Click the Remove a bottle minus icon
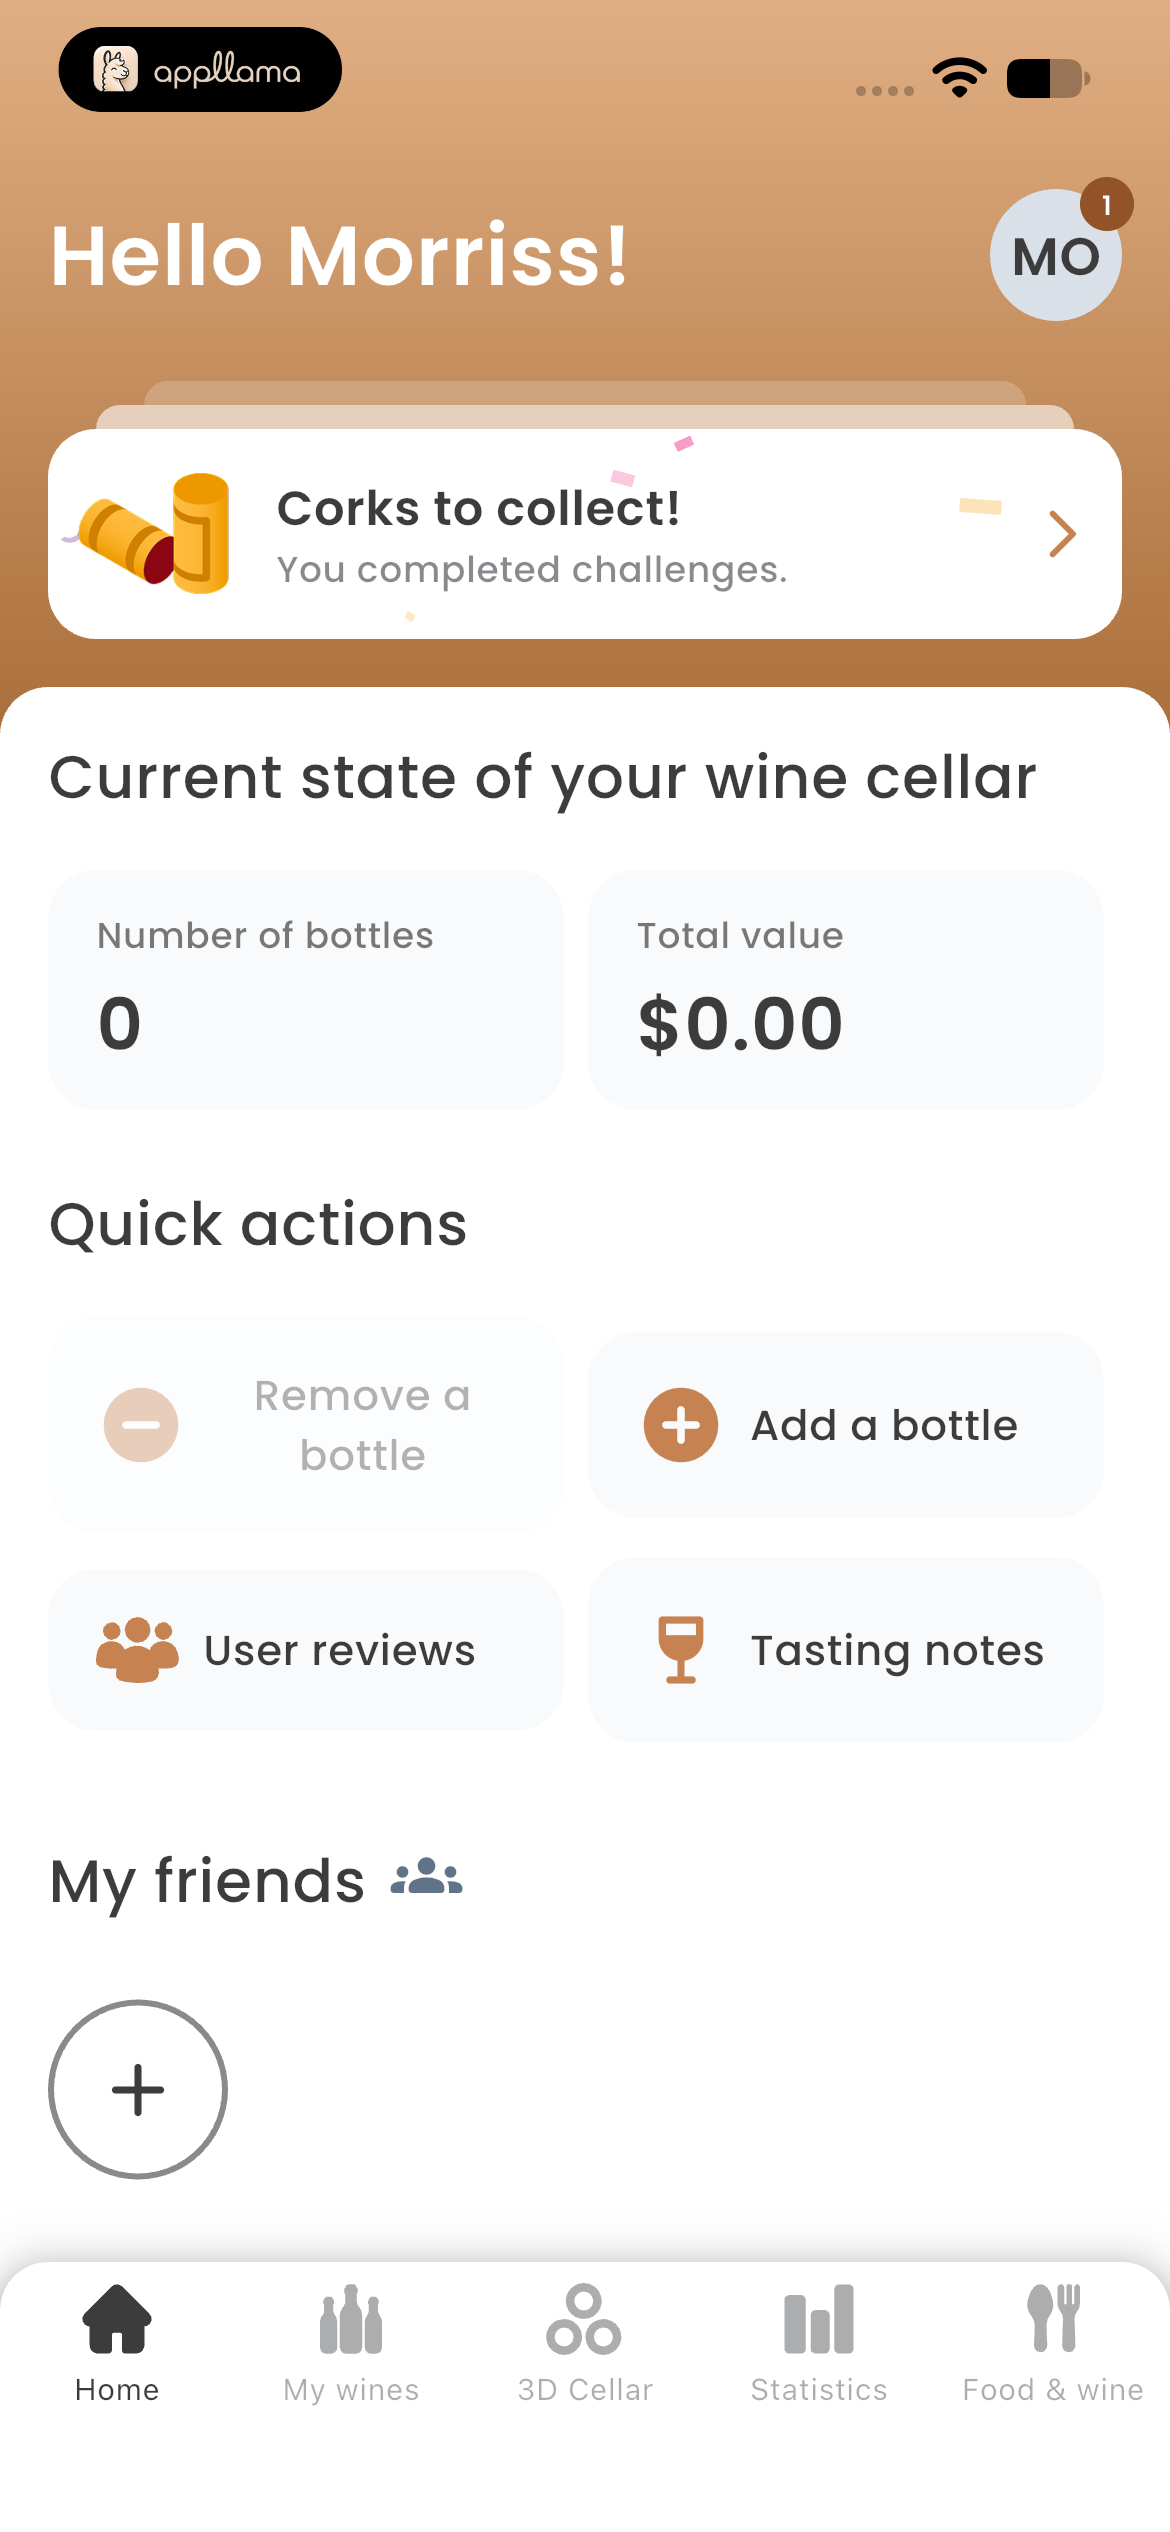This screenshot has width=1170, height=2532. coord(141,1425)
